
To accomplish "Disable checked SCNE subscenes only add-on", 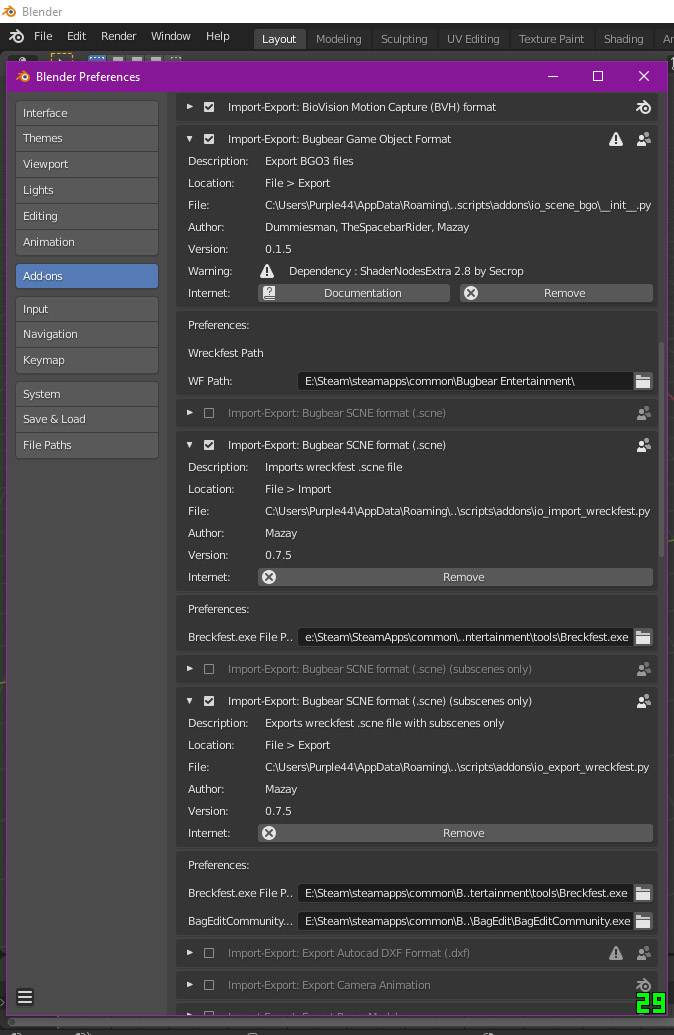I will tap(209, 702).
